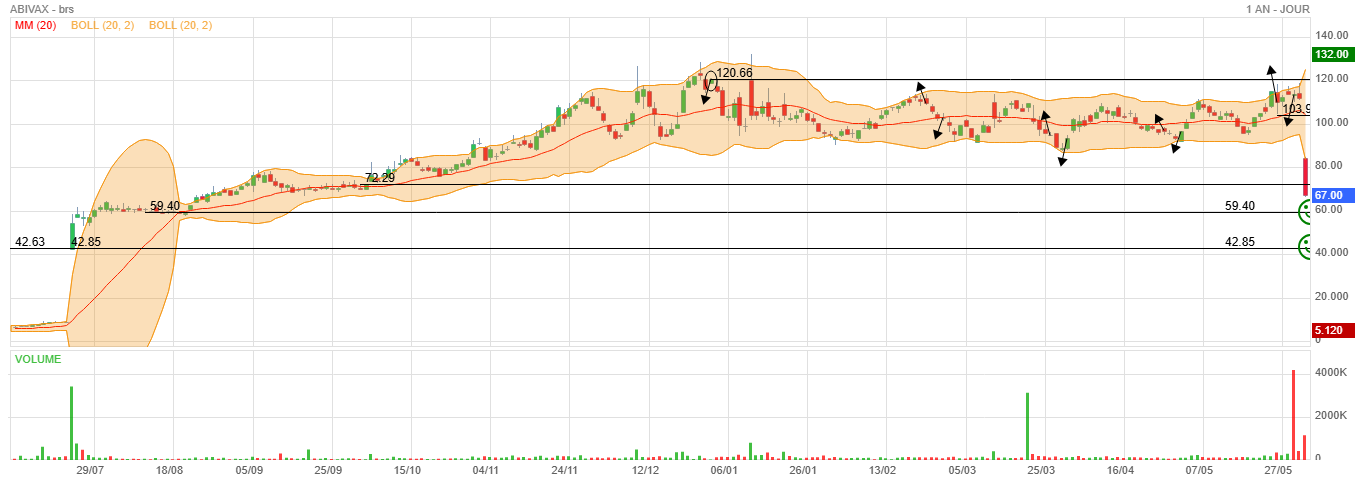Click the 103.9 horizontal level label
Screen dimensions: 1355x480
point(1296,109)
